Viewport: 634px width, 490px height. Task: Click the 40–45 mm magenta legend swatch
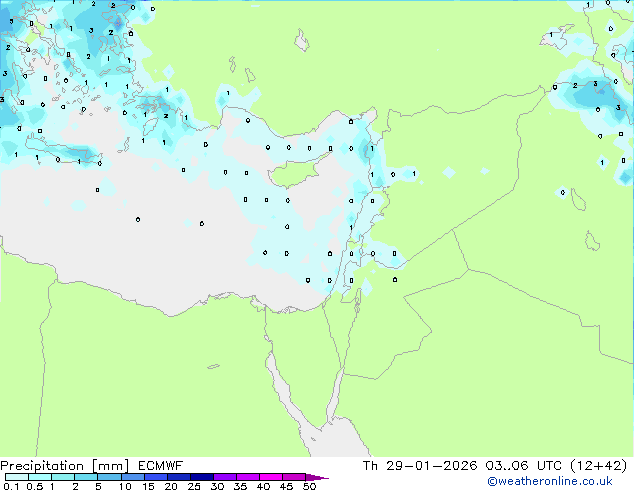pyautogui.click(x=271, y=477)
